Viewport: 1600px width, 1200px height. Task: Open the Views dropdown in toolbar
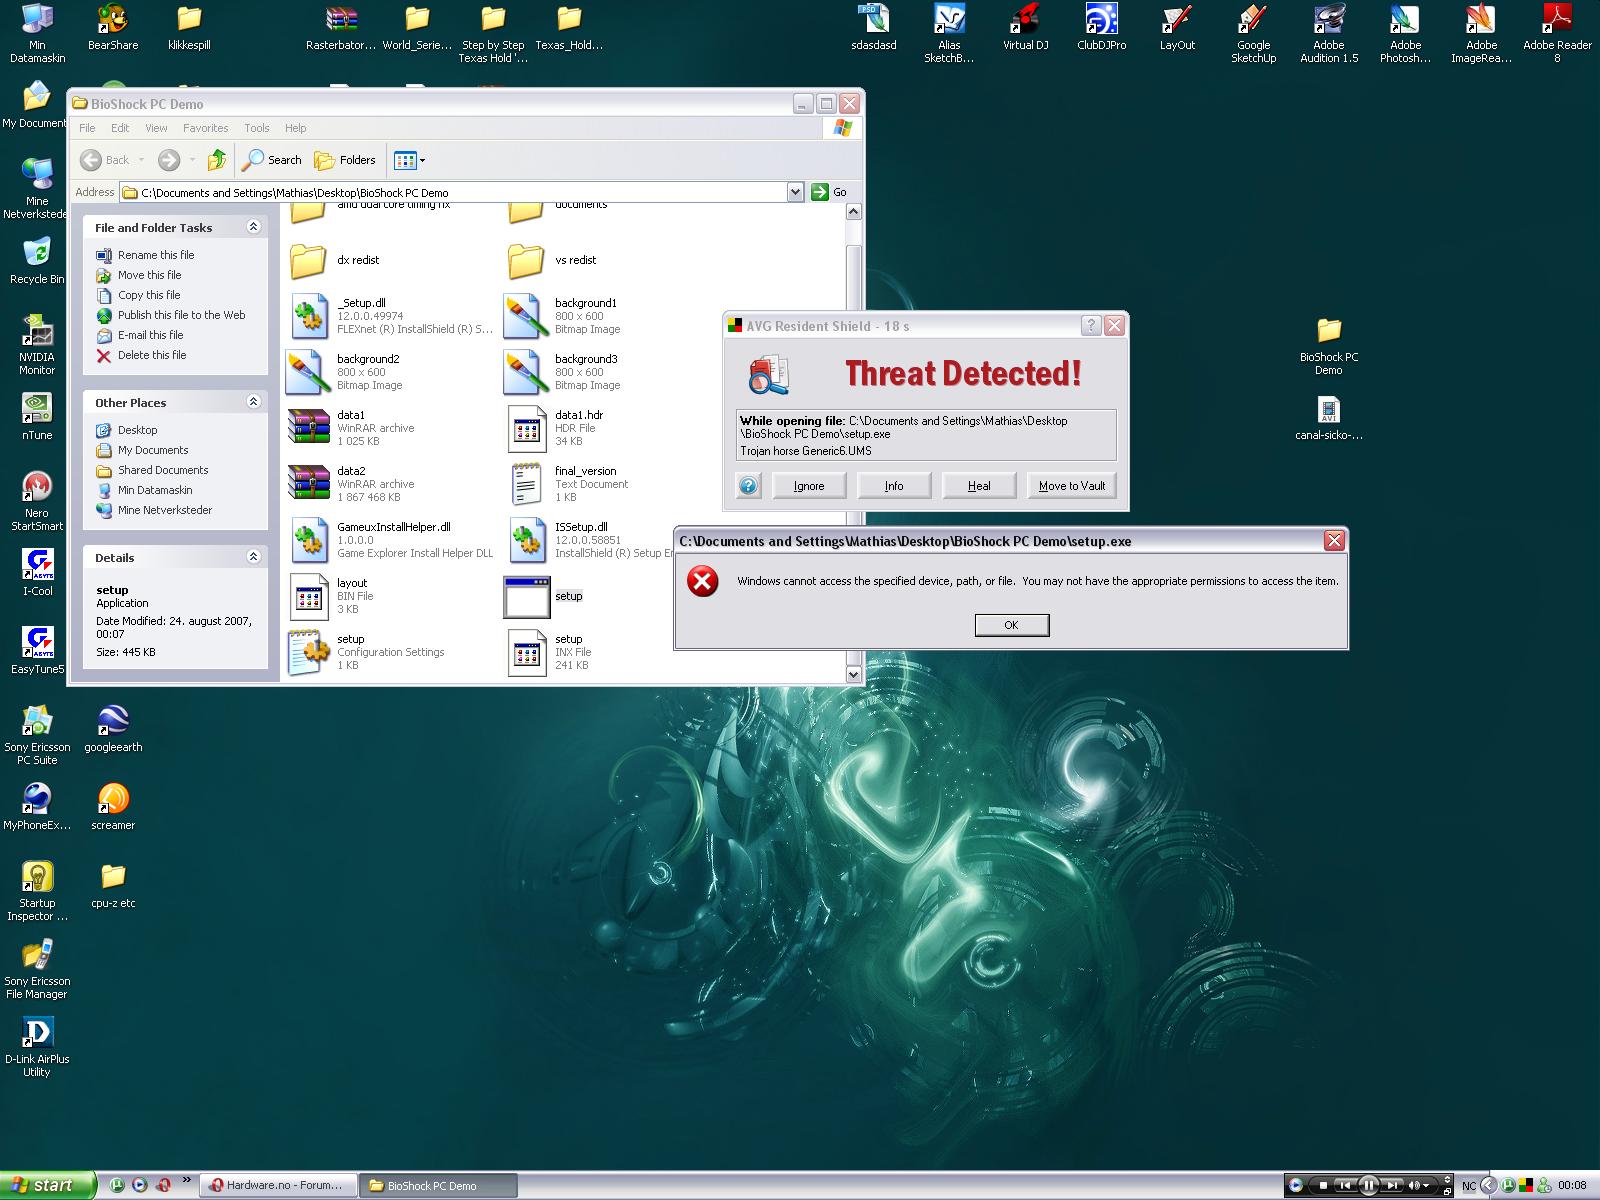click(x=410, y=160)
